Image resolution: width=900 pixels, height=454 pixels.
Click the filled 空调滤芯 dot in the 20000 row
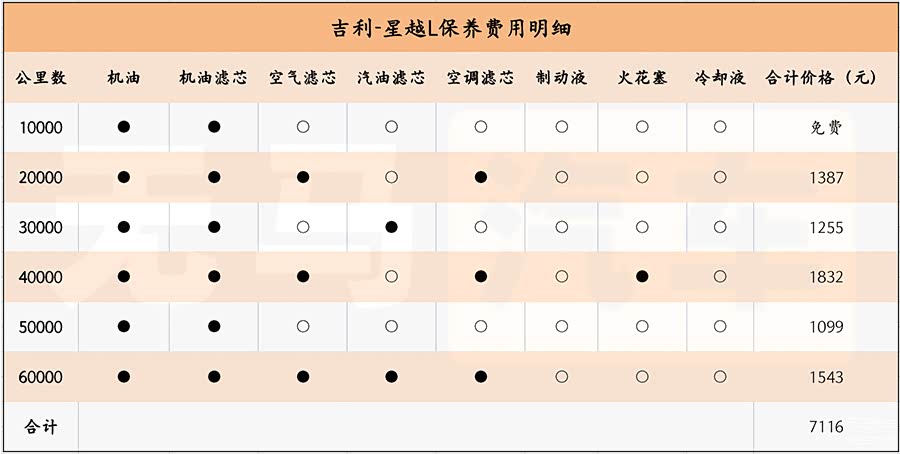click(x=481, y=177)
